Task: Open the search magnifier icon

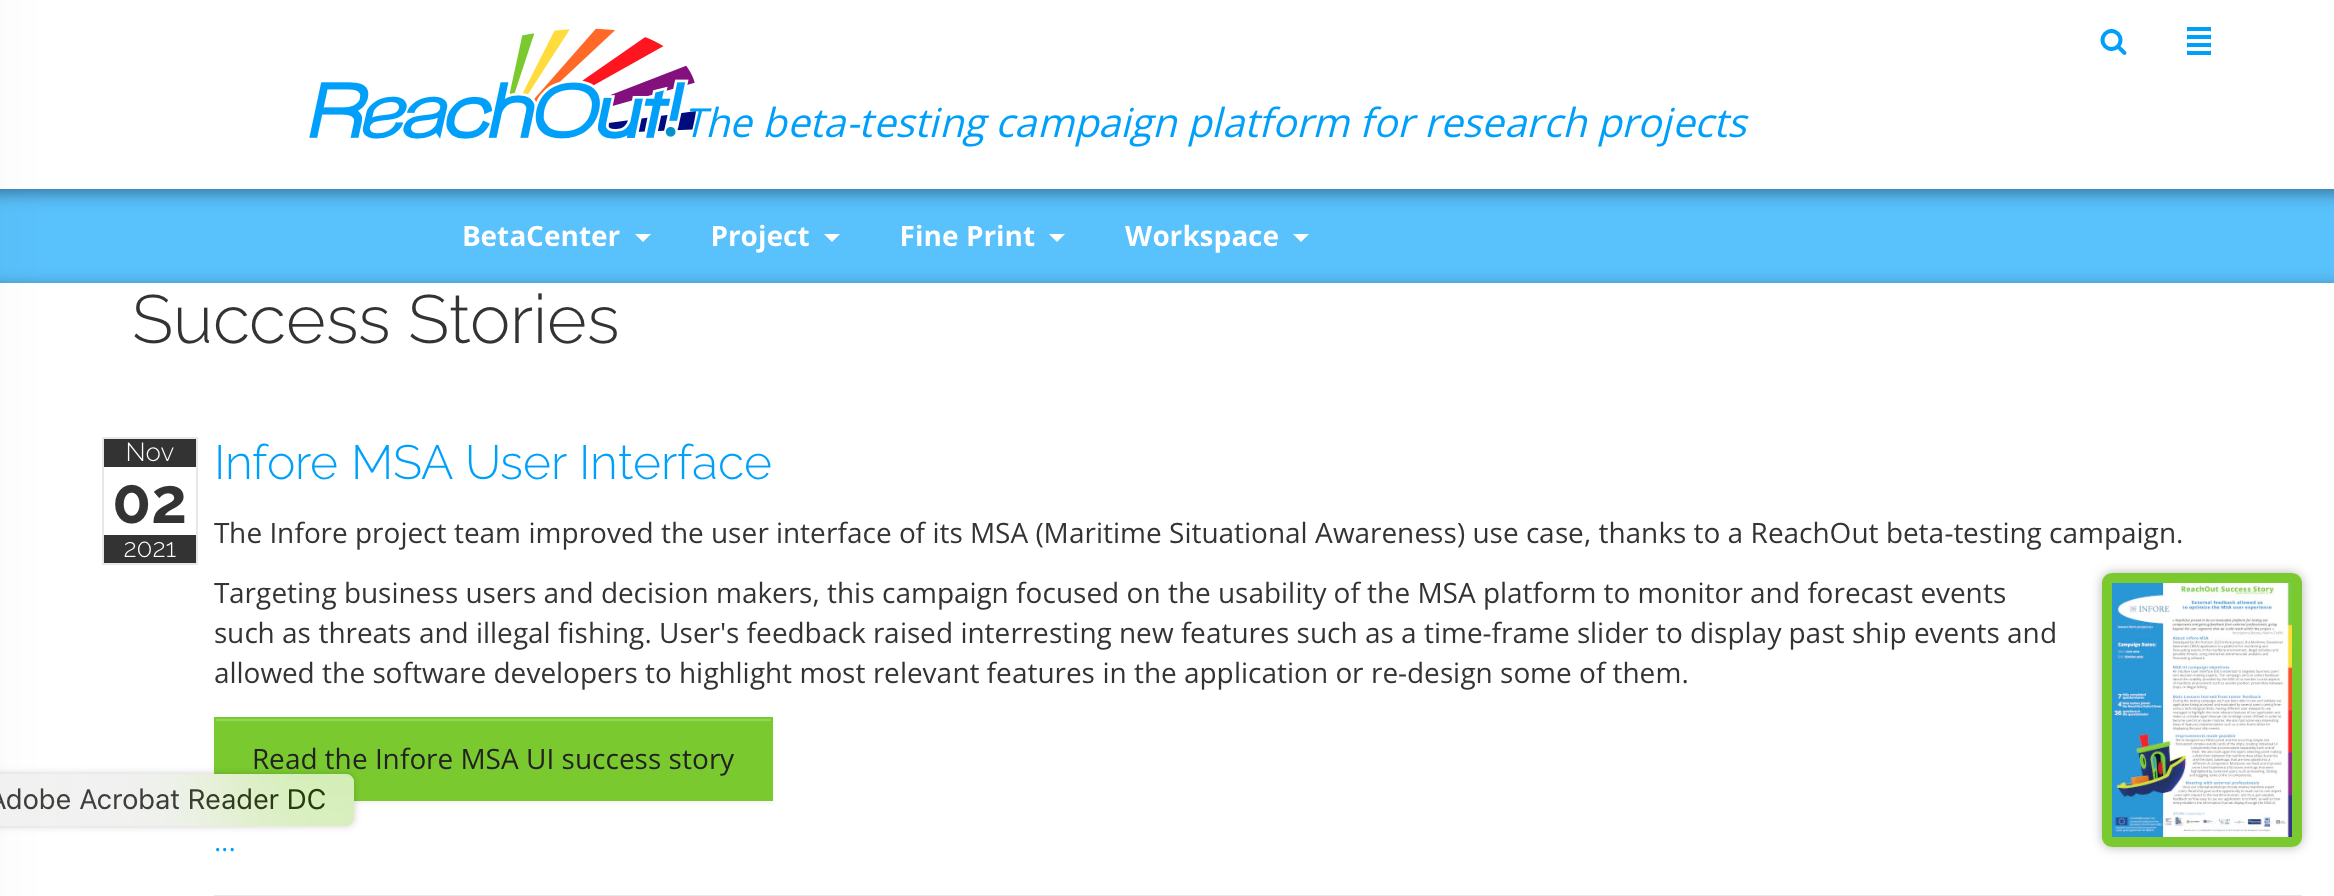Action: [x=2112, y=42]
